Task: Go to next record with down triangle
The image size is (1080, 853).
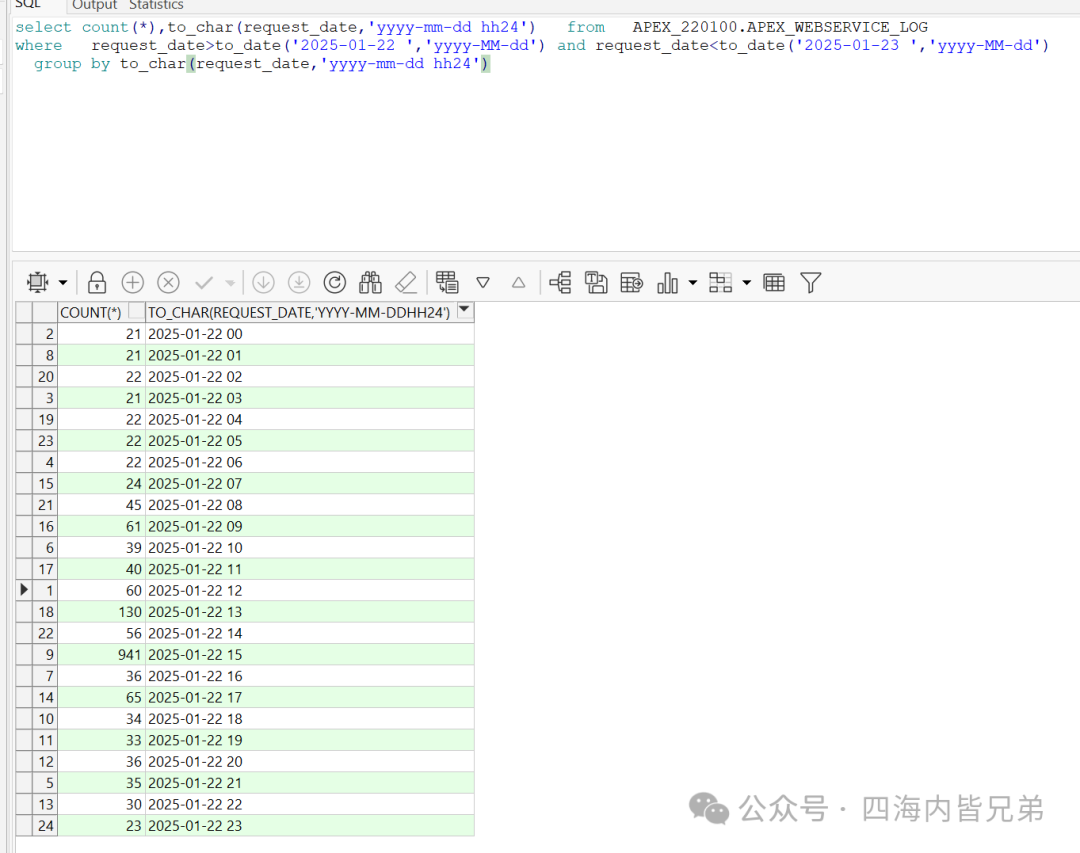Action: tap(483, 282)
